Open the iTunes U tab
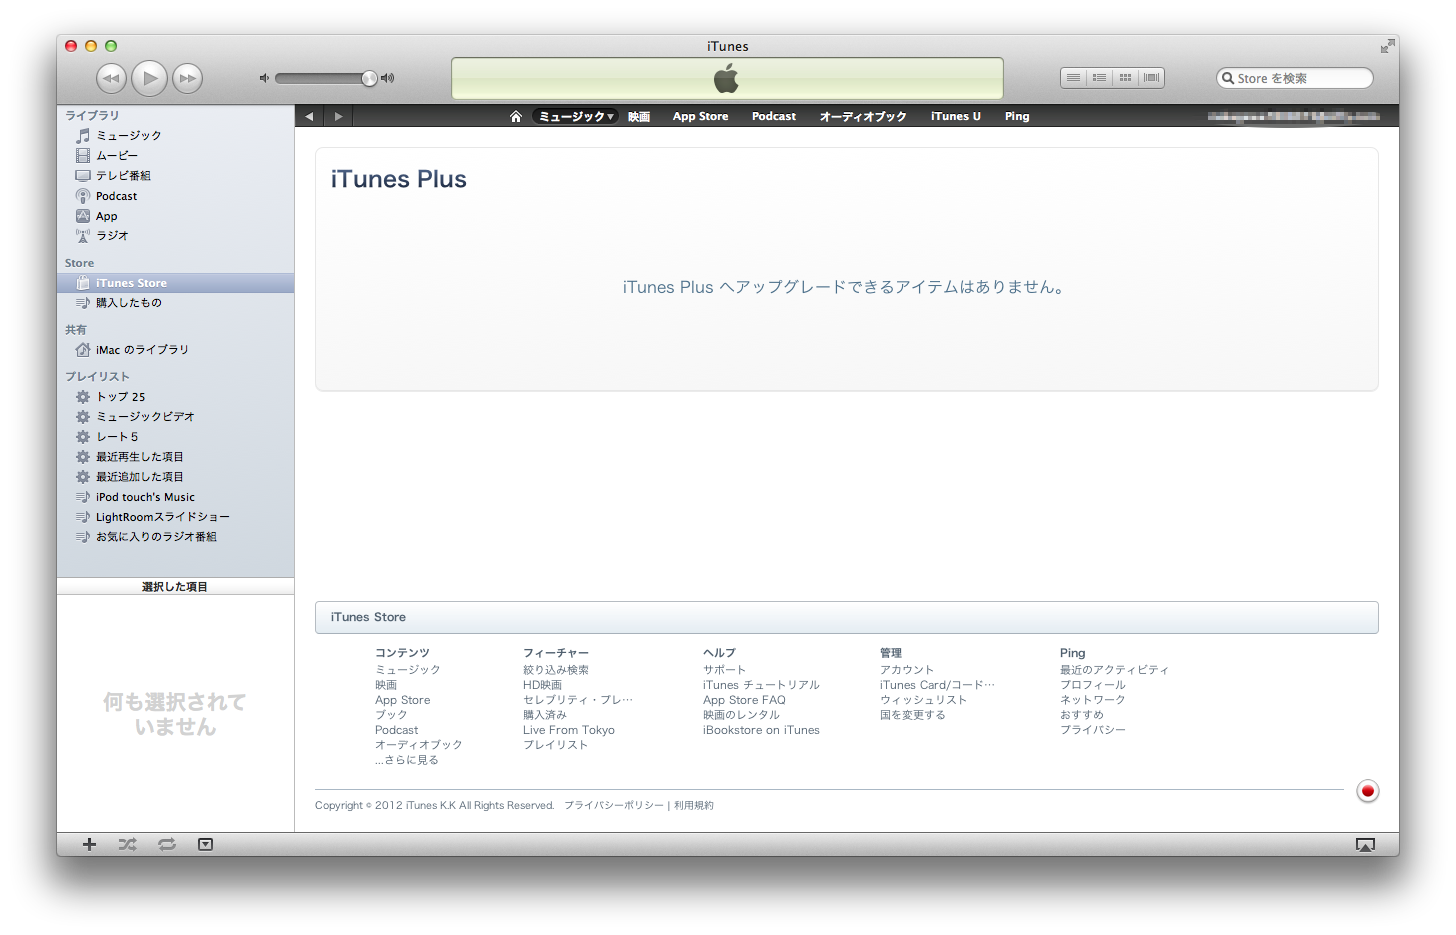The height and width of the screenshot is (935, 1456). point(956,116)
